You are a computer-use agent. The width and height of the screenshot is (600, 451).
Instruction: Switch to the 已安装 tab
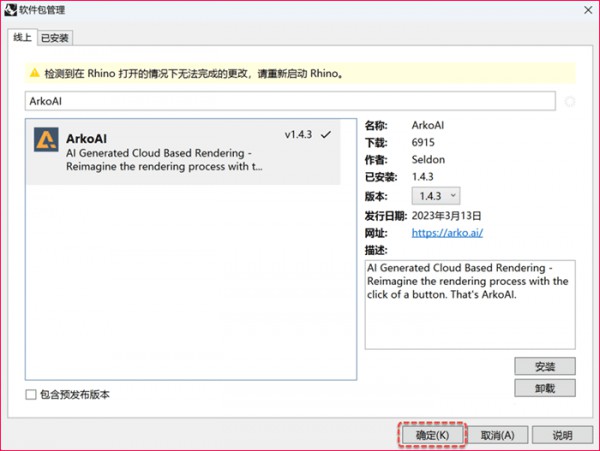point(55,38)
